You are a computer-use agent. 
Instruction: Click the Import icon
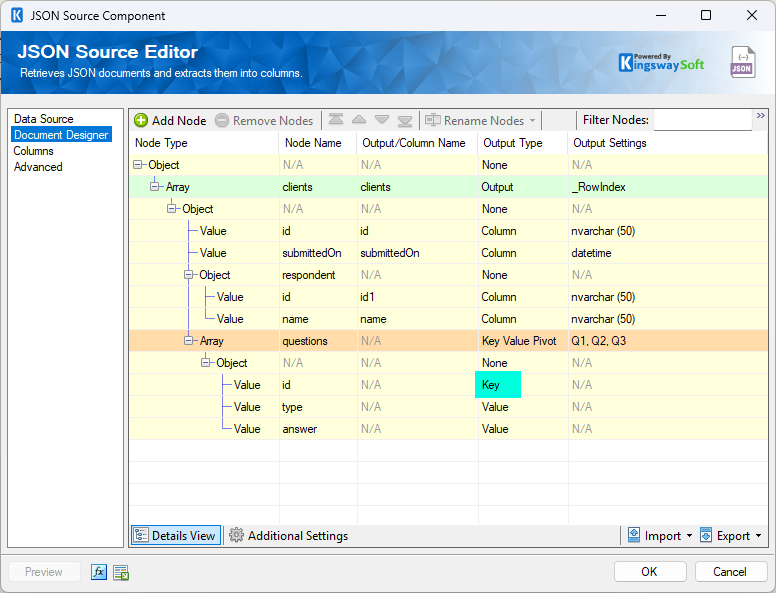[633, 535]
